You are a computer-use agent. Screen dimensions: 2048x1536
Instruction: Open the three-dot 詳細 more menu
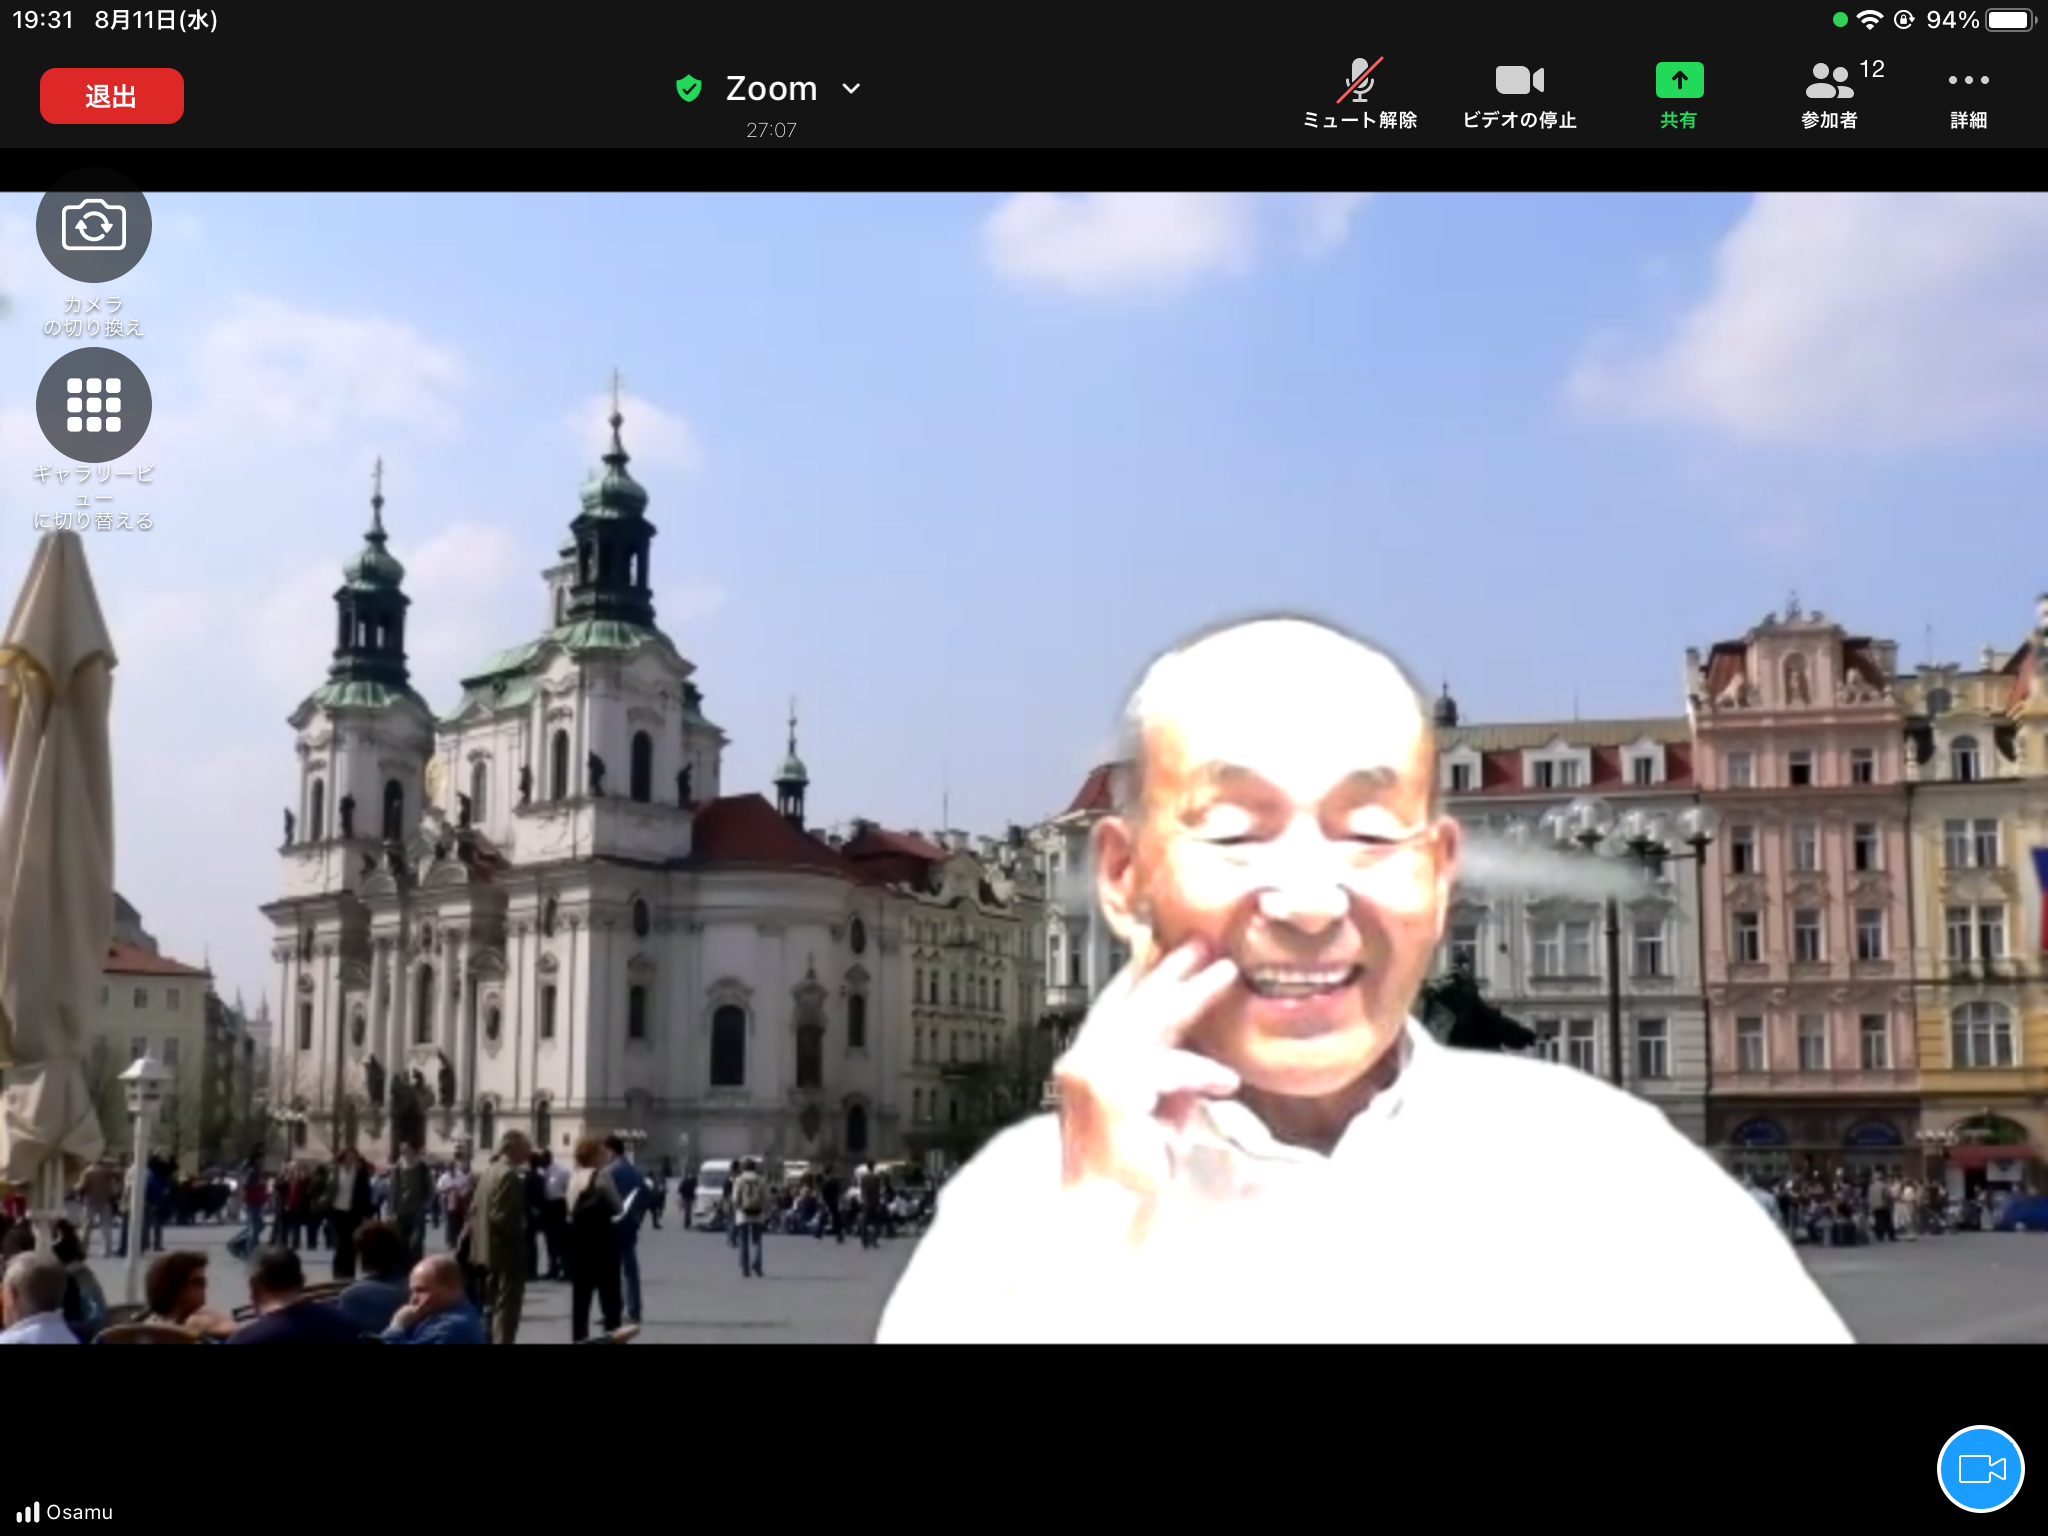[x=1968, y=80]
